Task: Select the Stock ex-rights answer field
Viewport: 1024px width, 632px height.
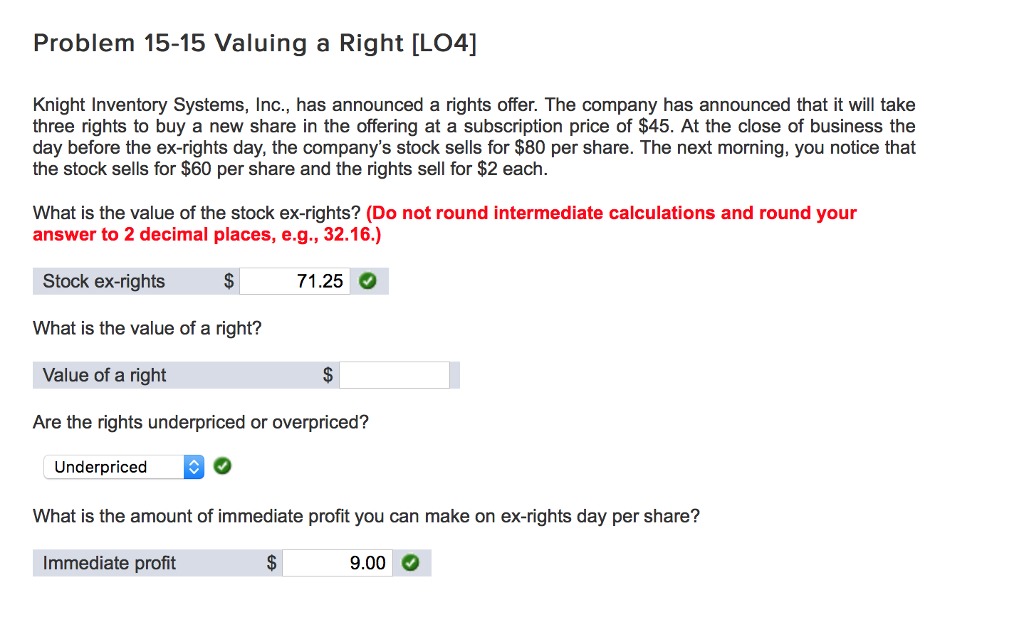Action: click(x=295, y=281)
